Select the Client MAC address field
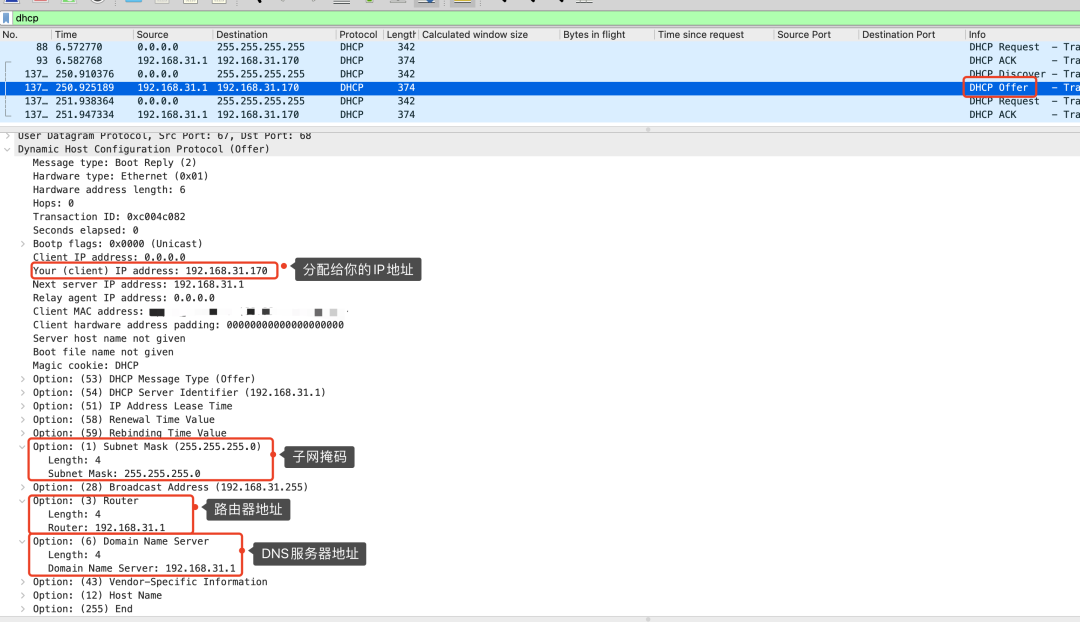 tap(189, 311)
